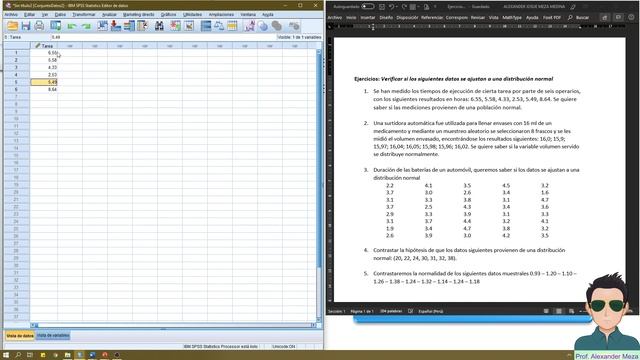
Task: Redo action in SPSS toolbar
Action: 86,26
